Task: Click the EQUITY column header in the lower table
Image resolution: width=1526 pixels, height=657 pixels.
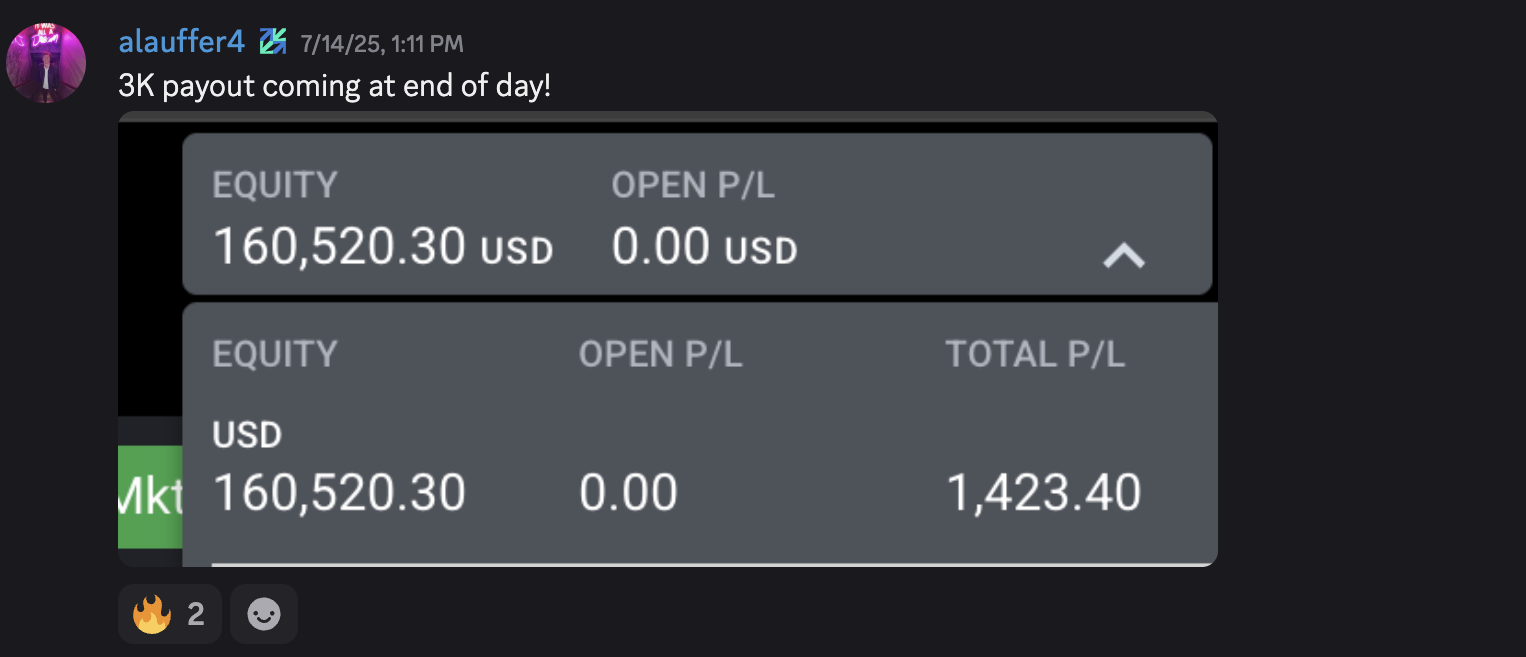Action: (275, 354)
